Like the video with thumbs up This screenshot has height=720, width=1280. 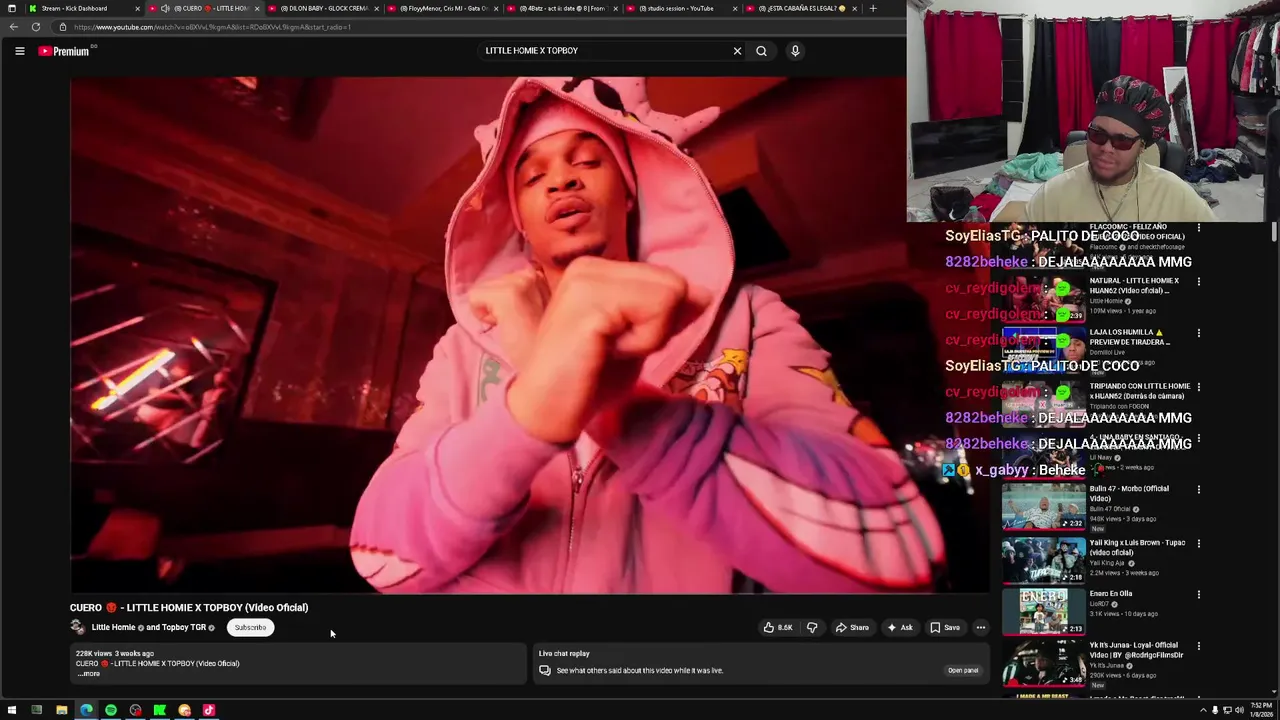778,628
